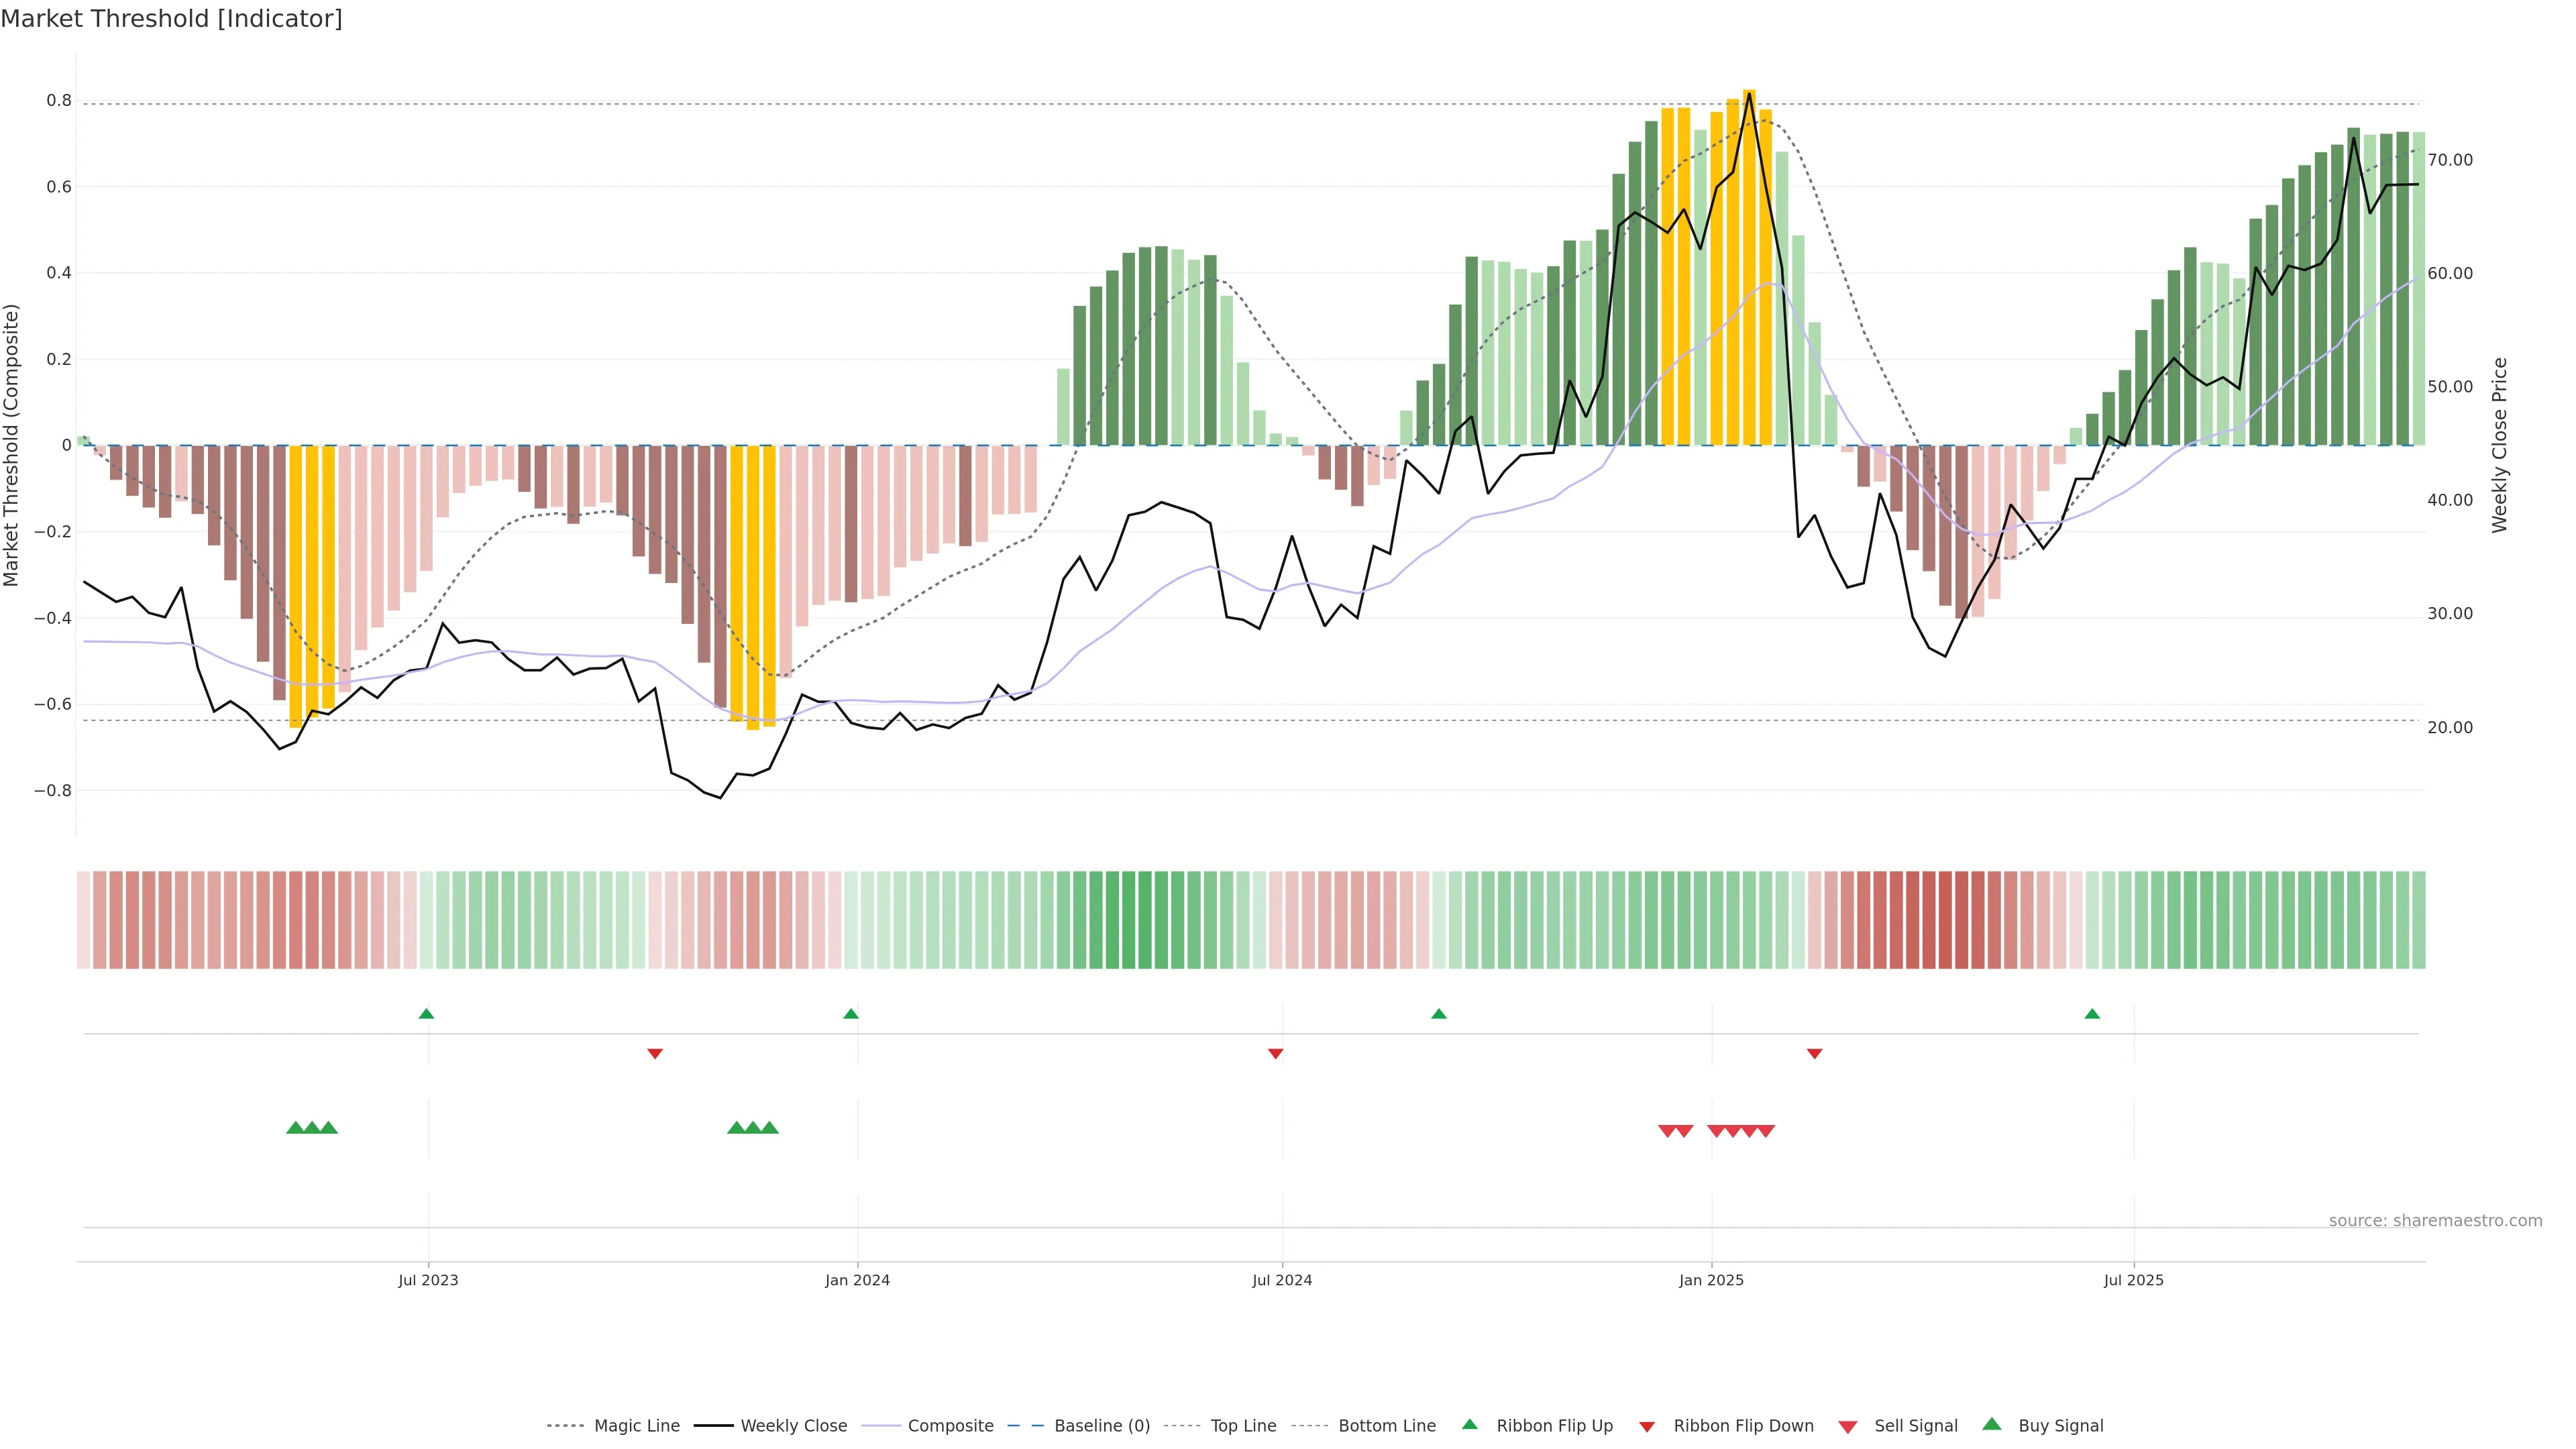Screen dimensions: 2576x1449
Task: Click the Magic Line legend entry
Action: tap(636, 1426)
